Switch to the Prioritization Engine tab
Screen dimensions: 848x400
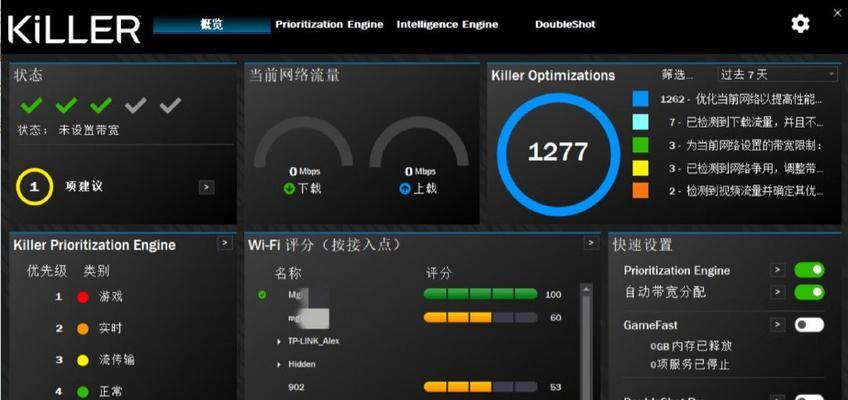pos(329,25)
